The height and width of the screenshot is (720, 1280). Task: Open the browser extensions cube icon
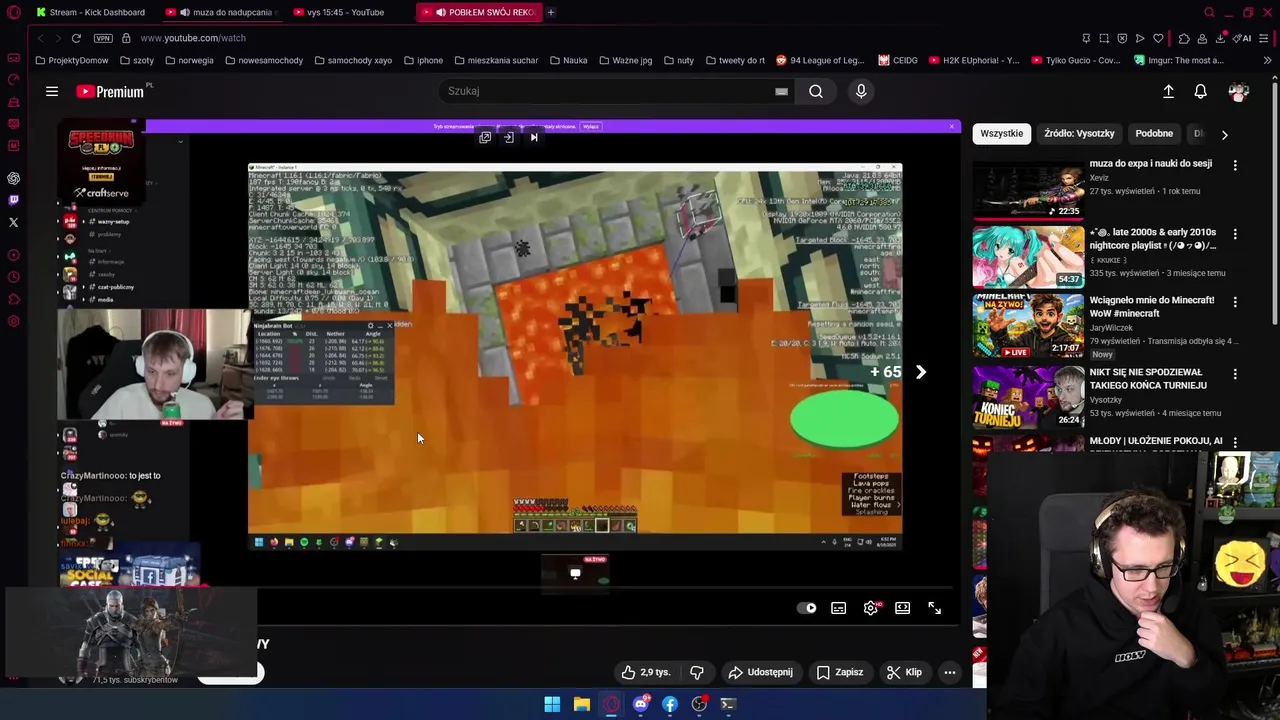tap(1184, 38)
